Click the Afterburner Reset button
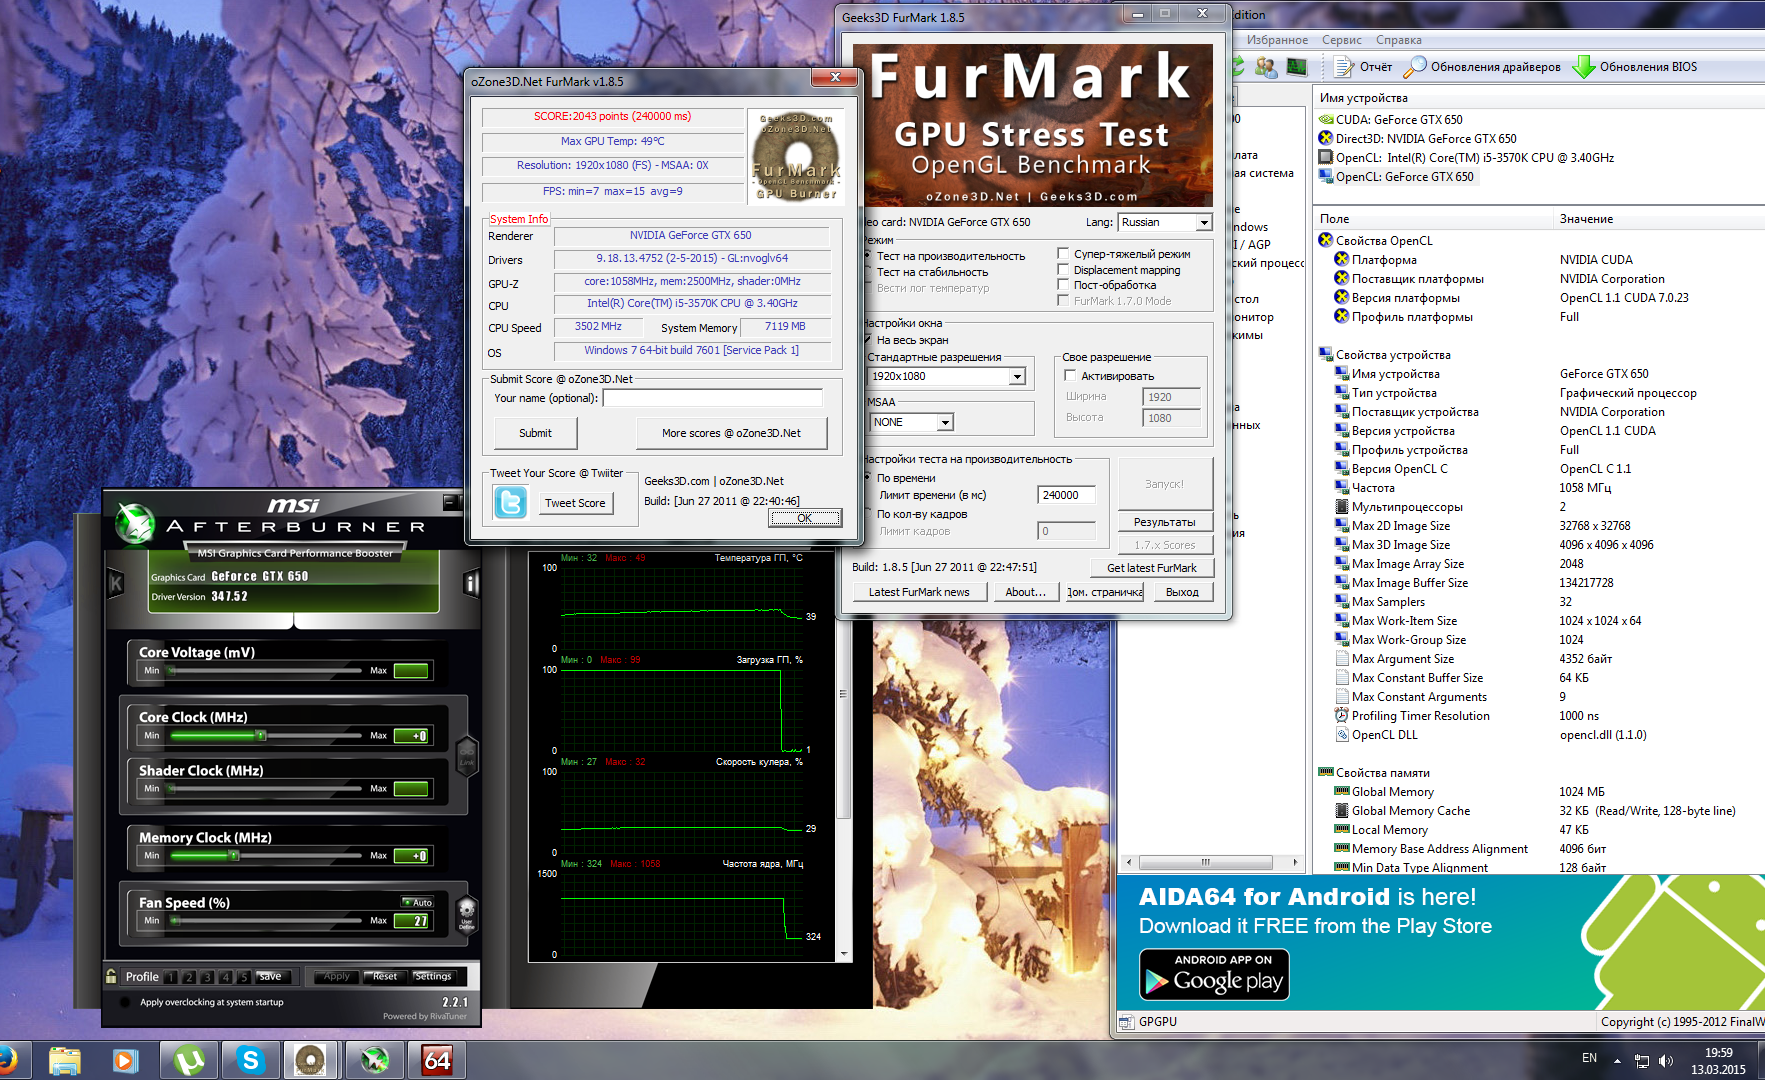 pos(384,976)
